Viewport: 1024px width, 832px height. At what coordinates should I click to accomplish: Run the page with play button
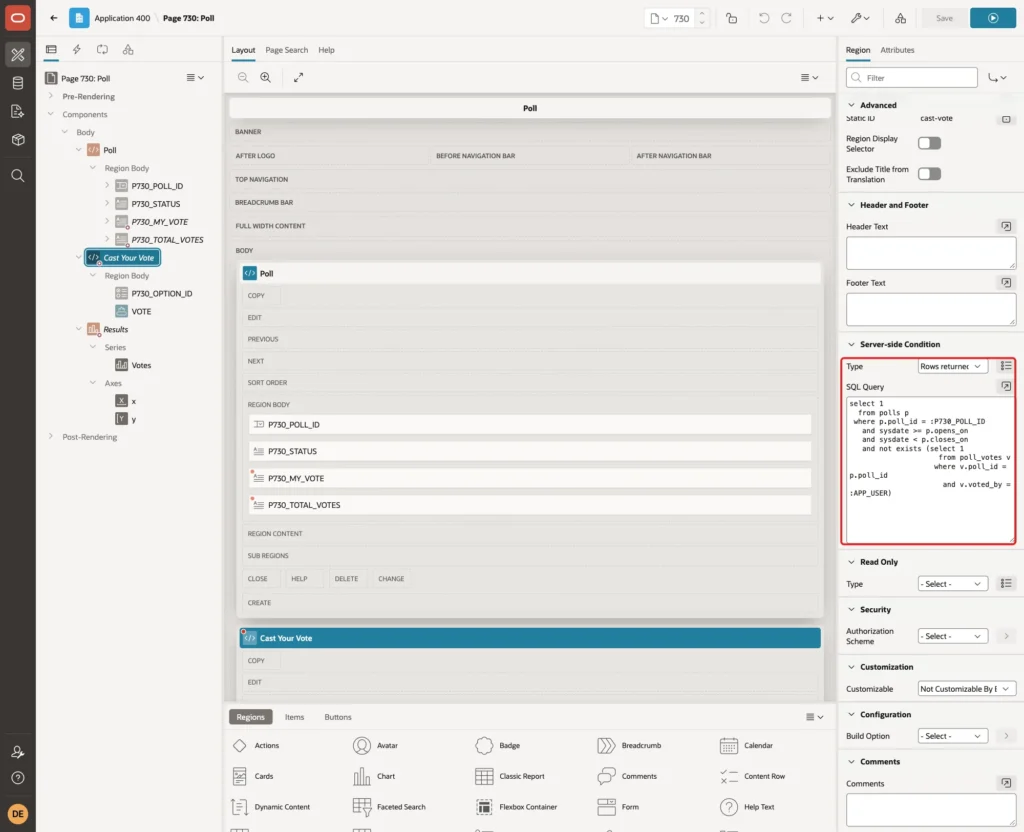pyautogui.click(x=992, y=18)
